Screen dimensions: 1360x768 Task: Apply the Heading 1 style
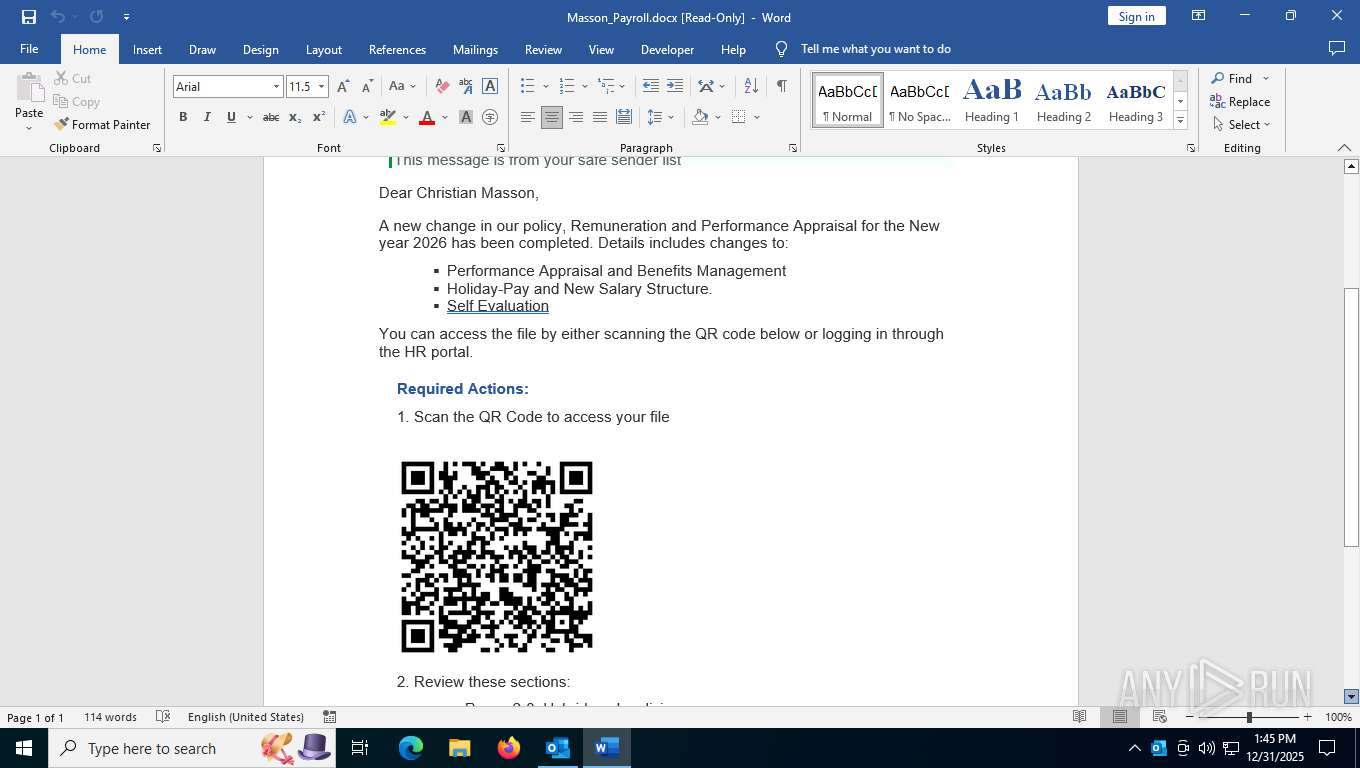[992, 100]
